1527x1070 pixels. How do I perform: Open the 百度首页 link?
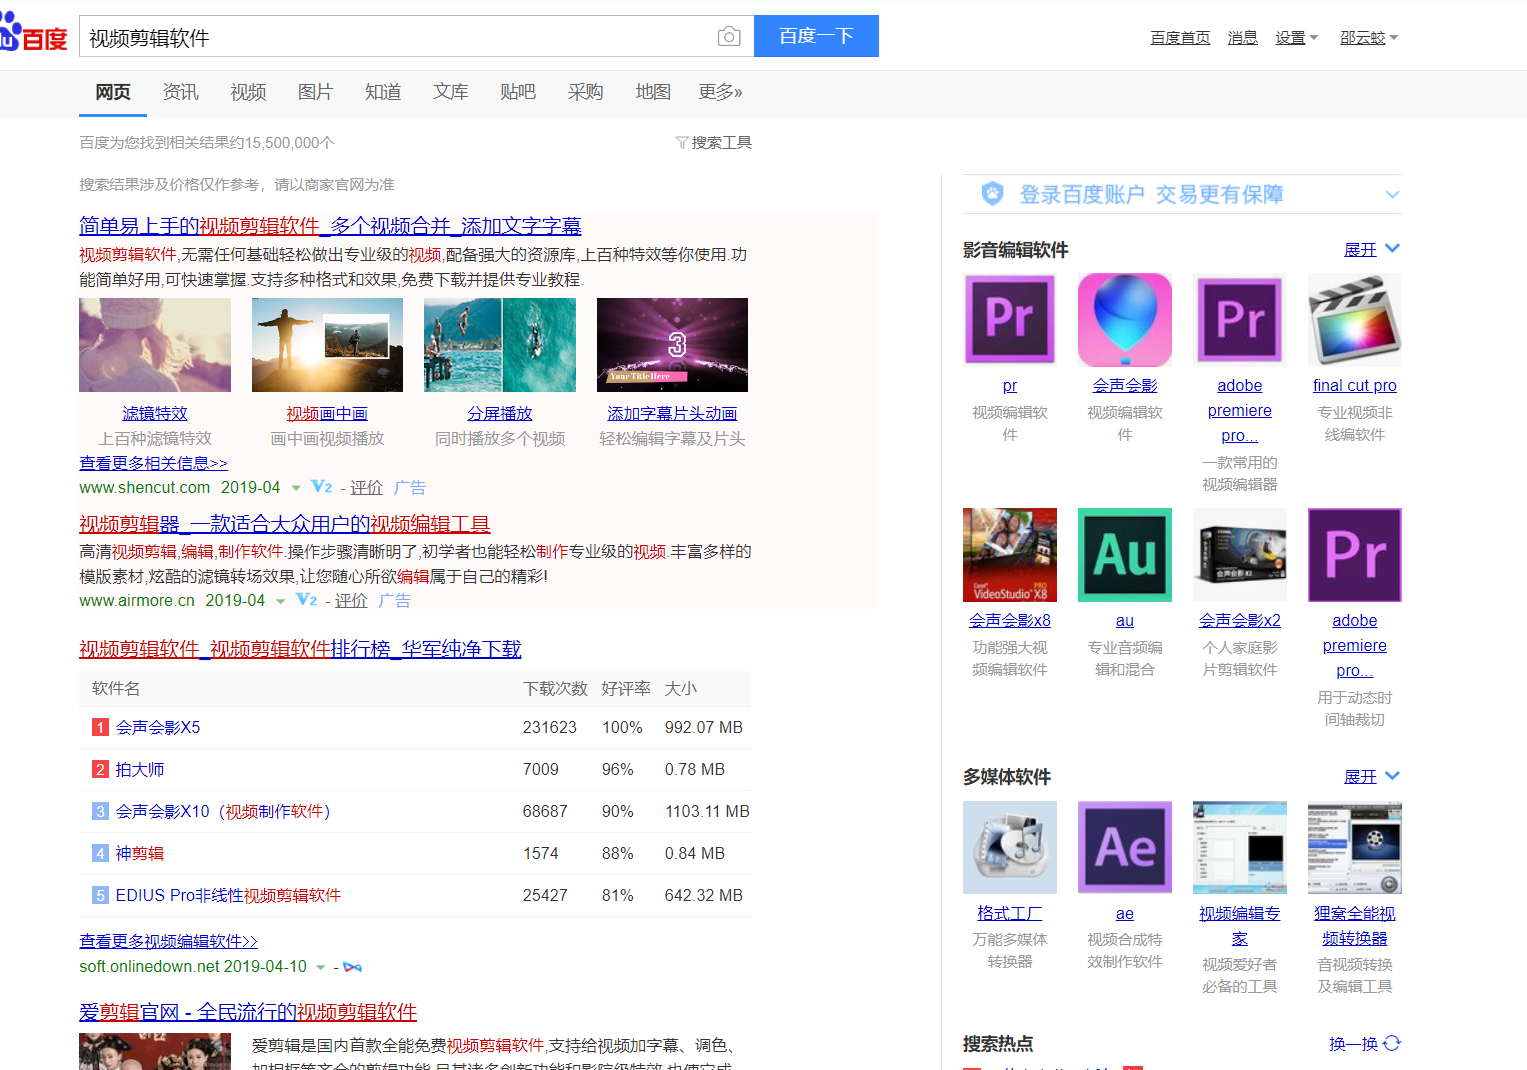(1180, 38)
